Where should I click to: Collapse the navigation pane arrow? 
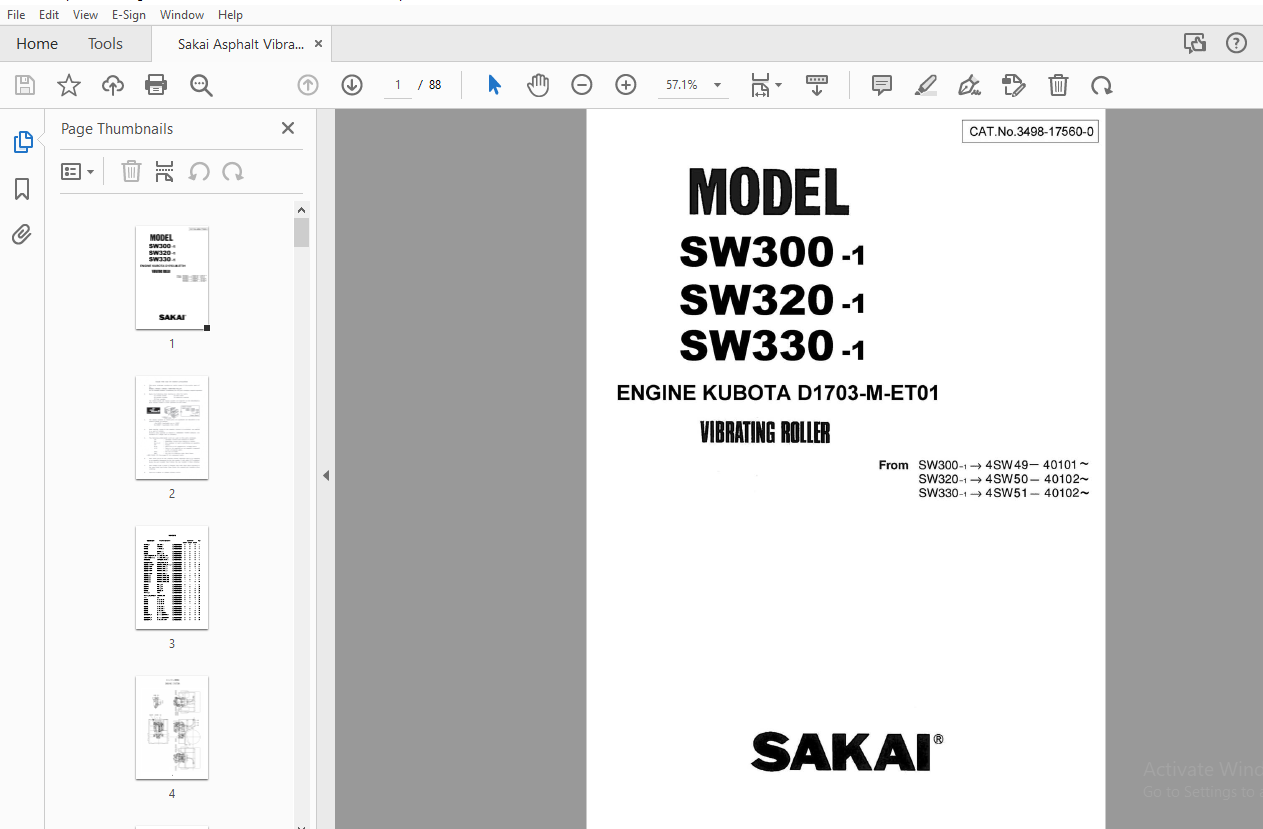coord(326,475)
